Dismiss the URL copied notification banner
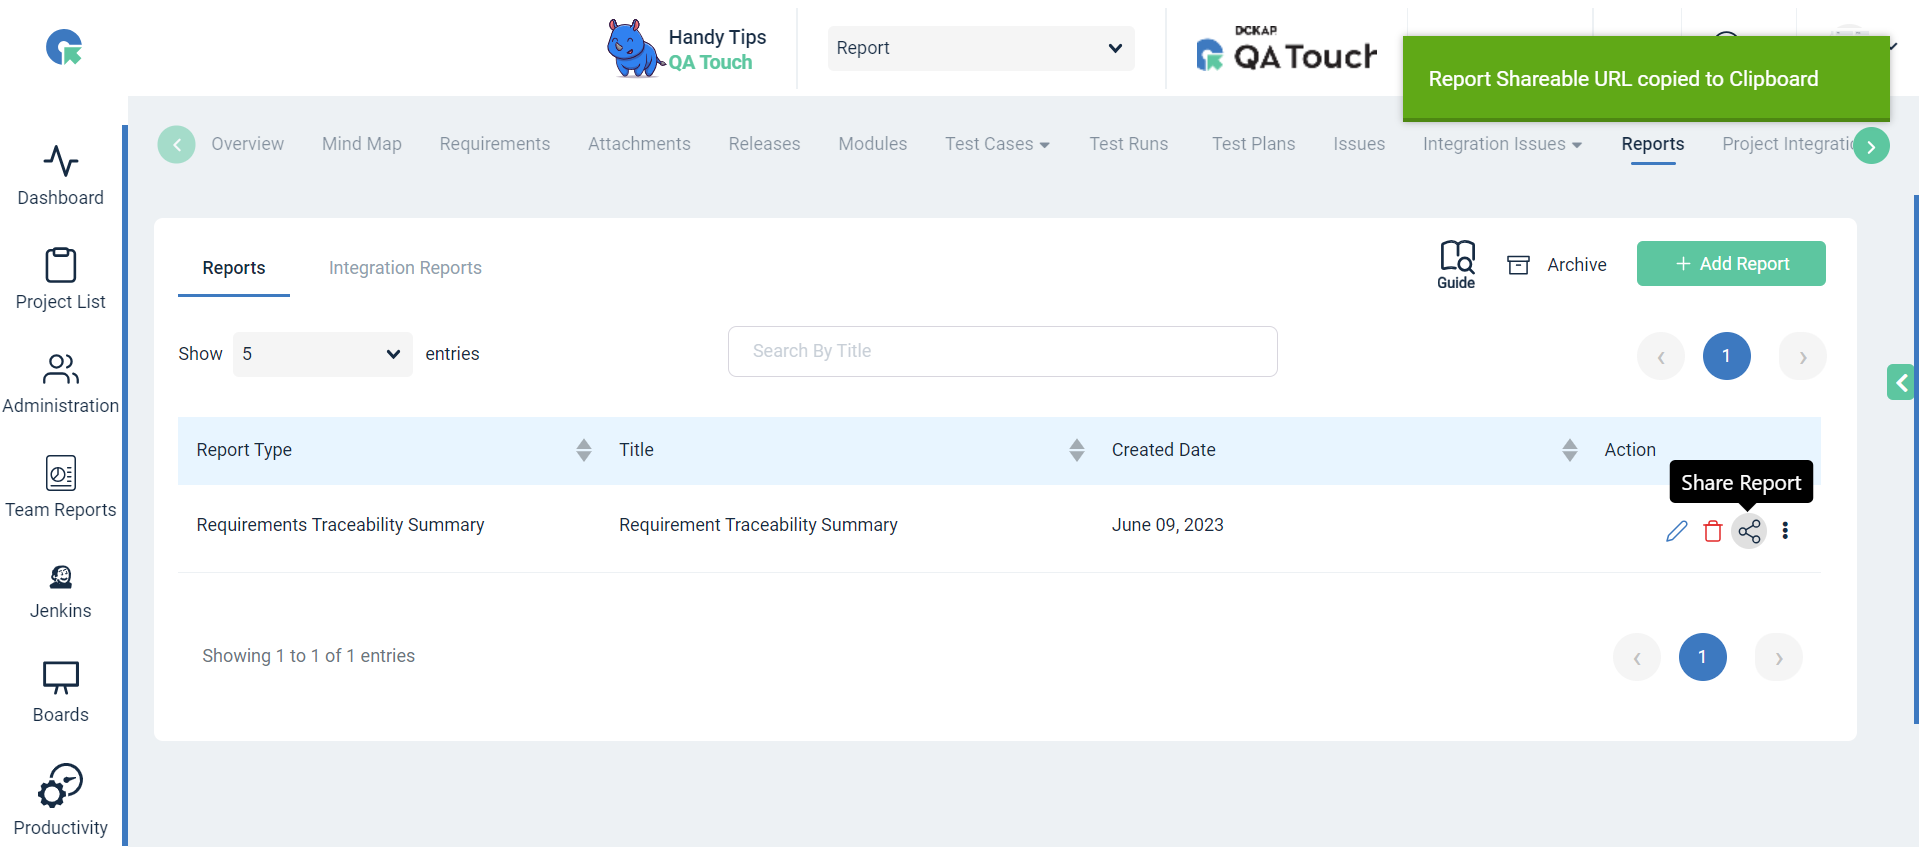The width and height of the screenshot is (1919, 847). pyautogui.click(x=1646, y=79)
